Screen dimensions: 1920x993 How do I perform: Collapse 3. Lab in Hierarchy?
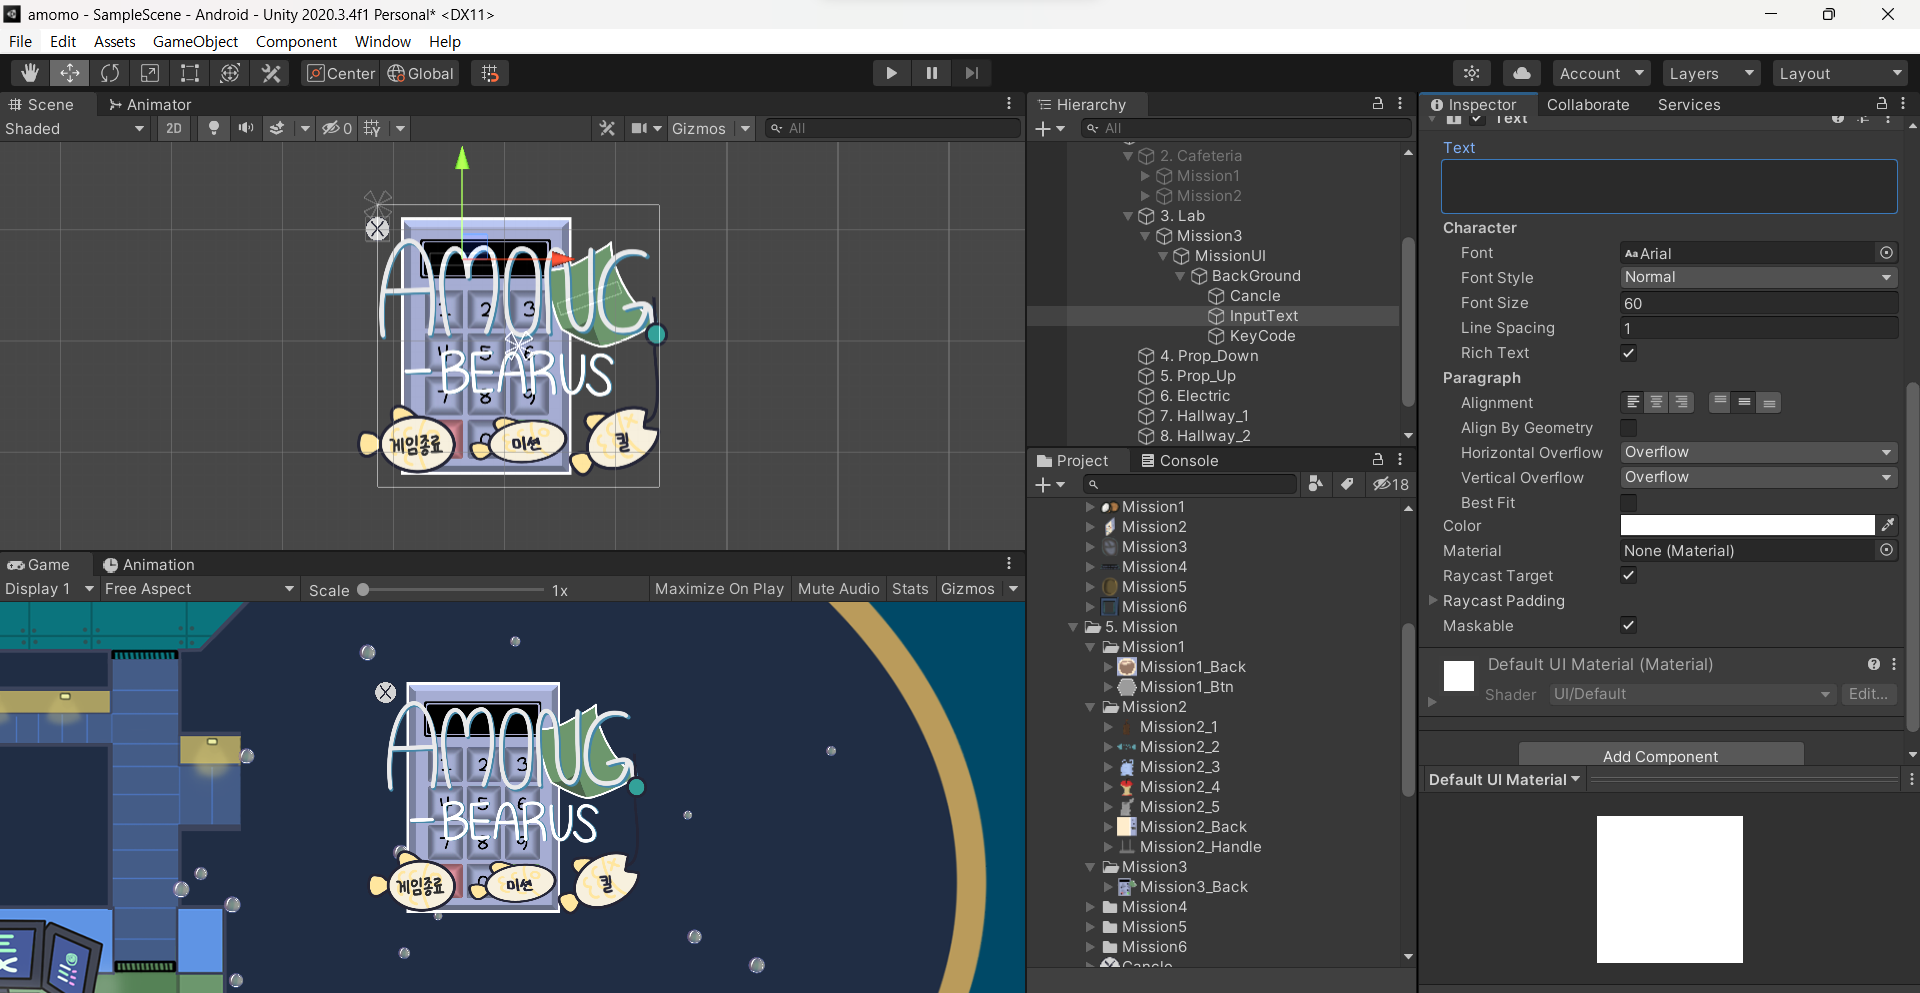click(1128, 216)
